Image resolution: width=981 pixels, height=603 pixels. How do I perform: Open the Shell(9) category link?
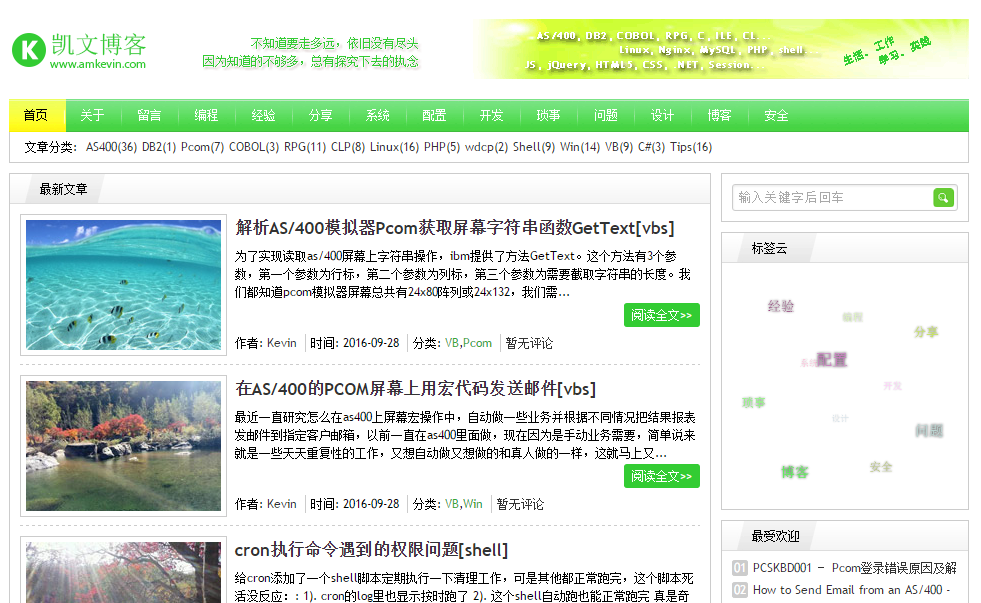tap(534, 147)
